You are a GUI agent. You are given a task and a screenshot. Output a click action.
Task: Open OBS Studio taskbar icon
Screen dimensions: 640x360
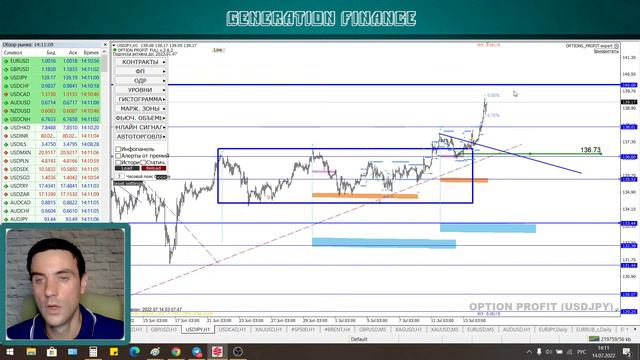click(238, 351)
